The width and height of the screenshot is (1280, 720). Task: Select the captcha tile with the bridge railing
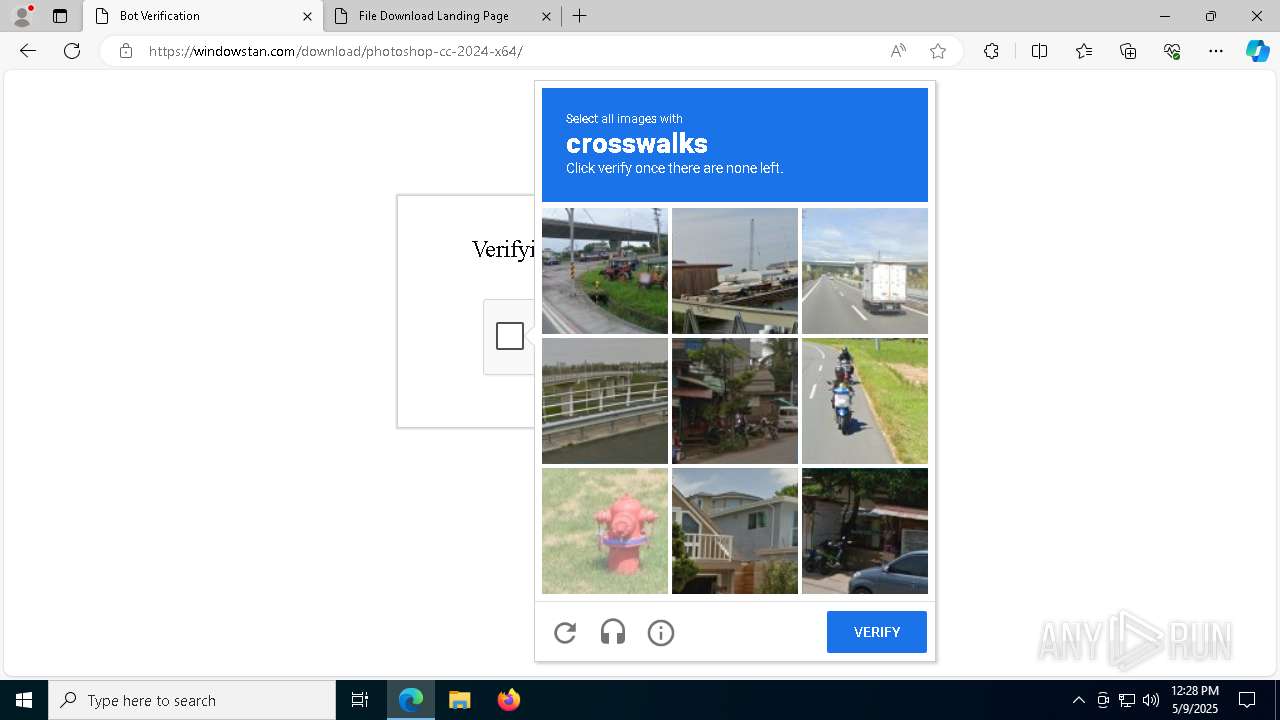tap(605, 401)
